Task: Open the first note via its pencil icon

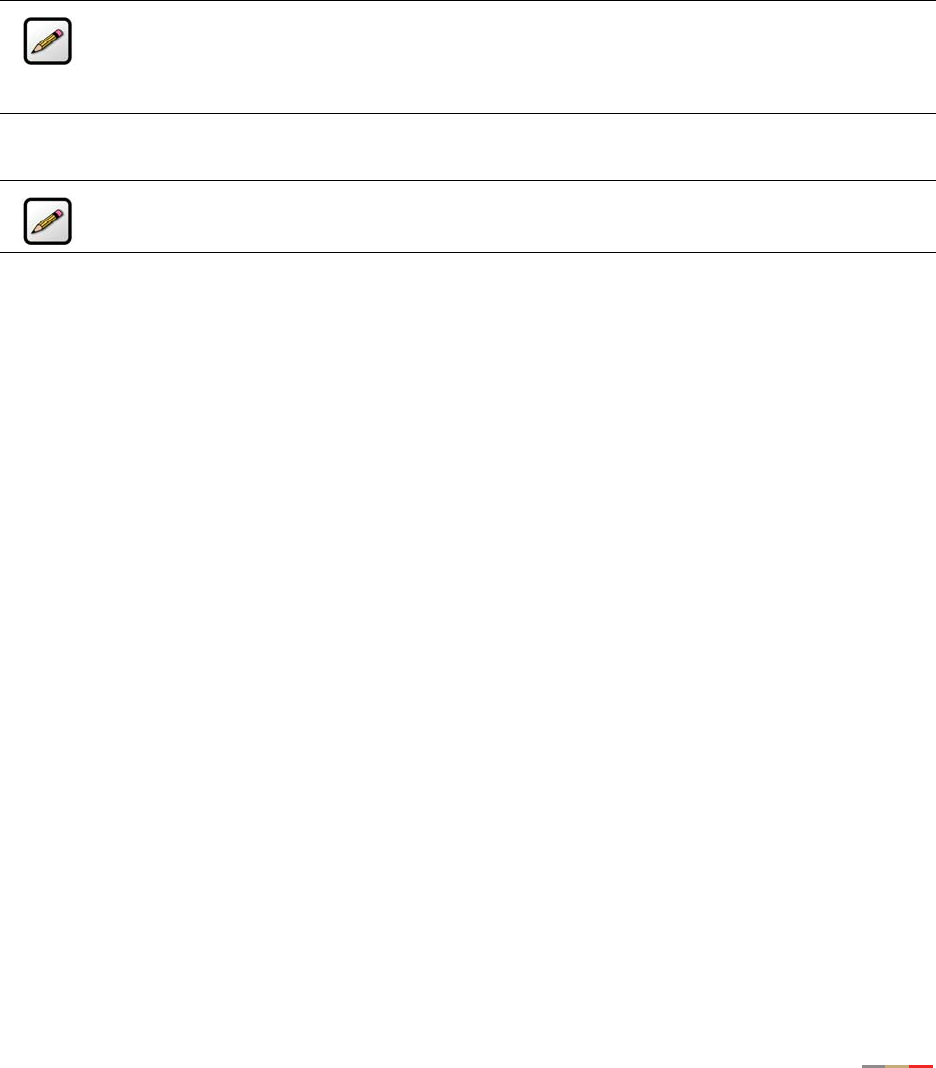Action: (48, 42)
